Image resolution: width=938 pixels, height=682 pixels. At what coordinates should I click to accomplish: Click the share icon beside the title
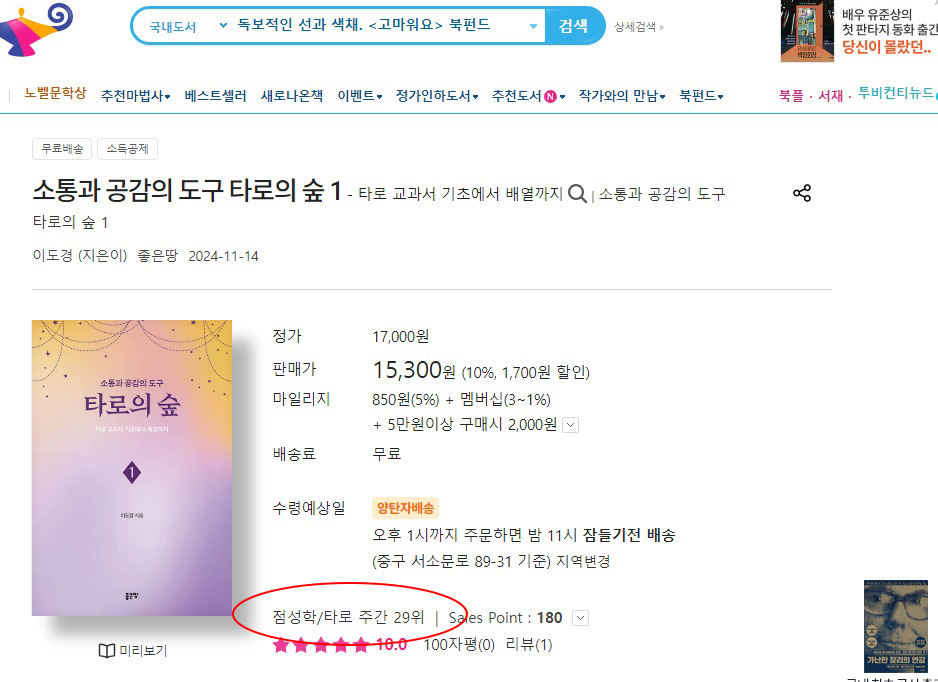[802, 193]
